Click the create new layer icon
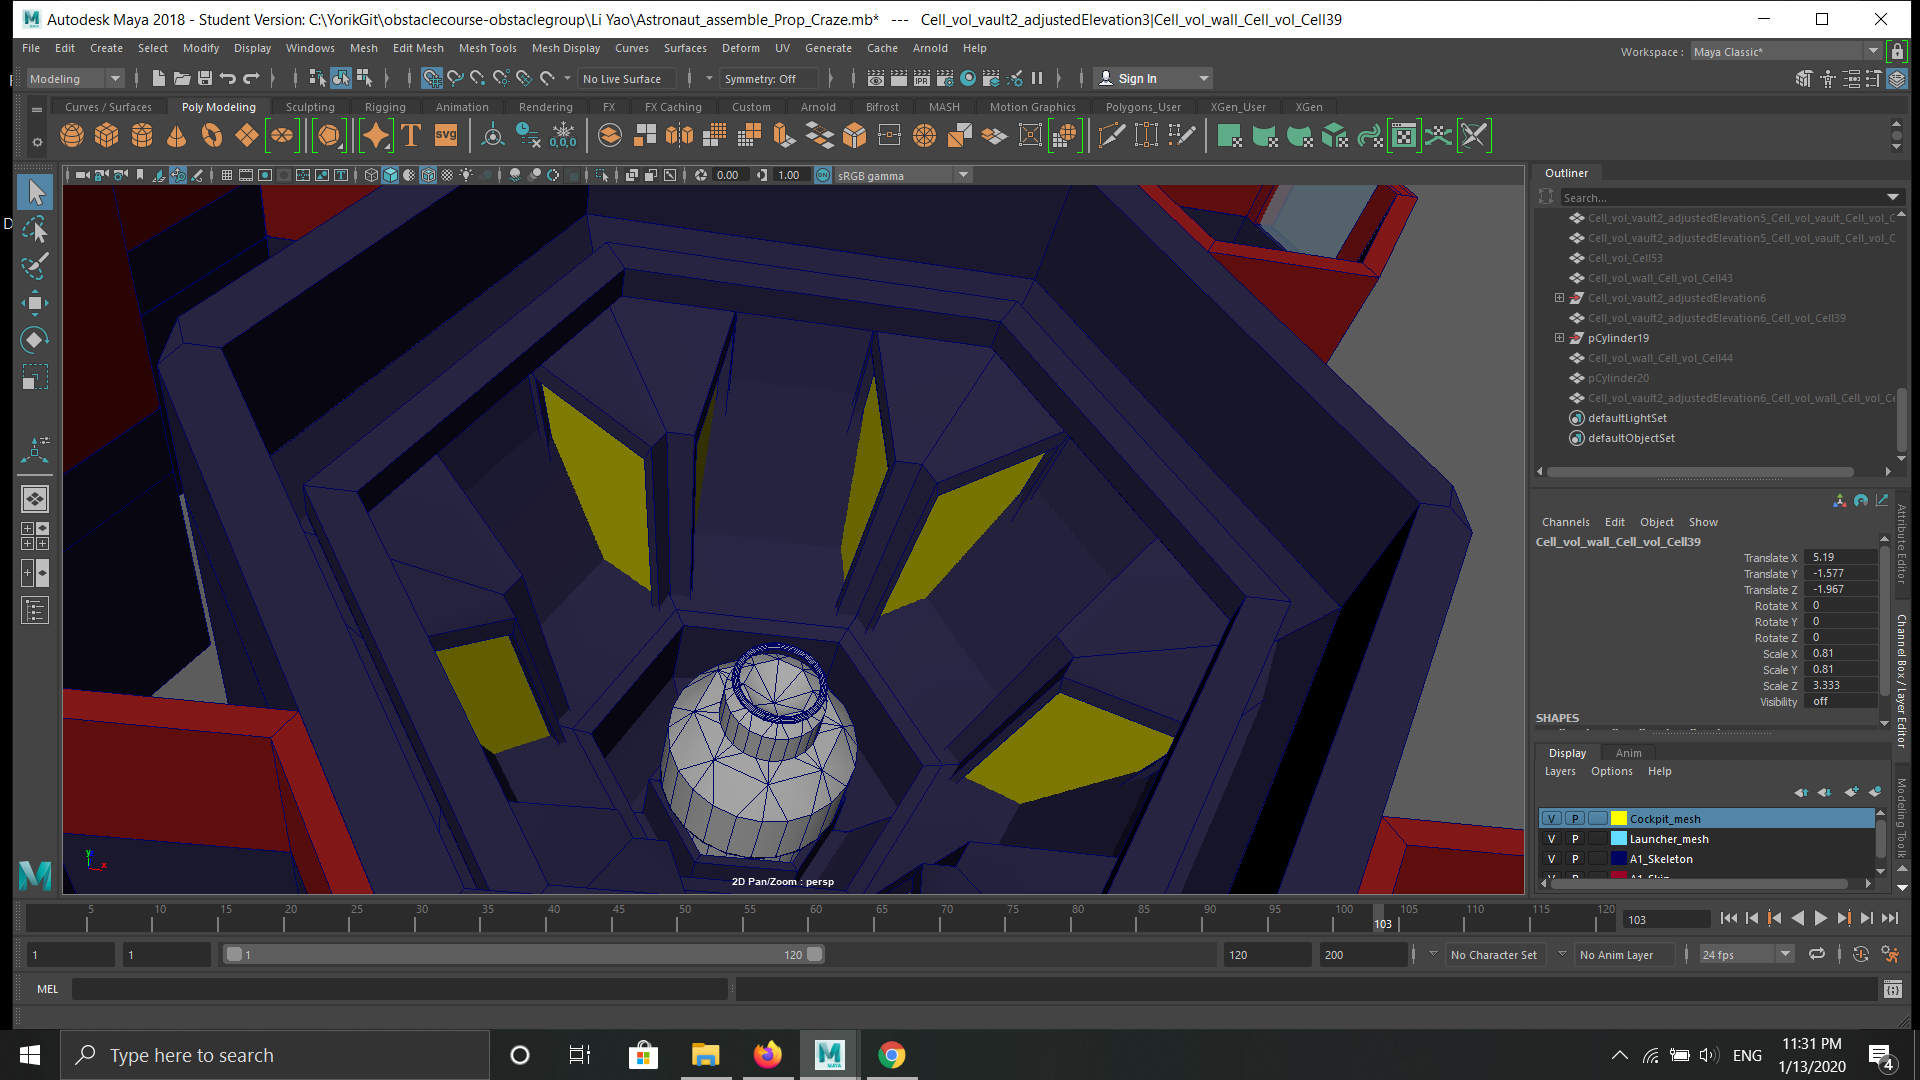This screenshot has height=1080, width=1920. click(x=1851, y=792)
